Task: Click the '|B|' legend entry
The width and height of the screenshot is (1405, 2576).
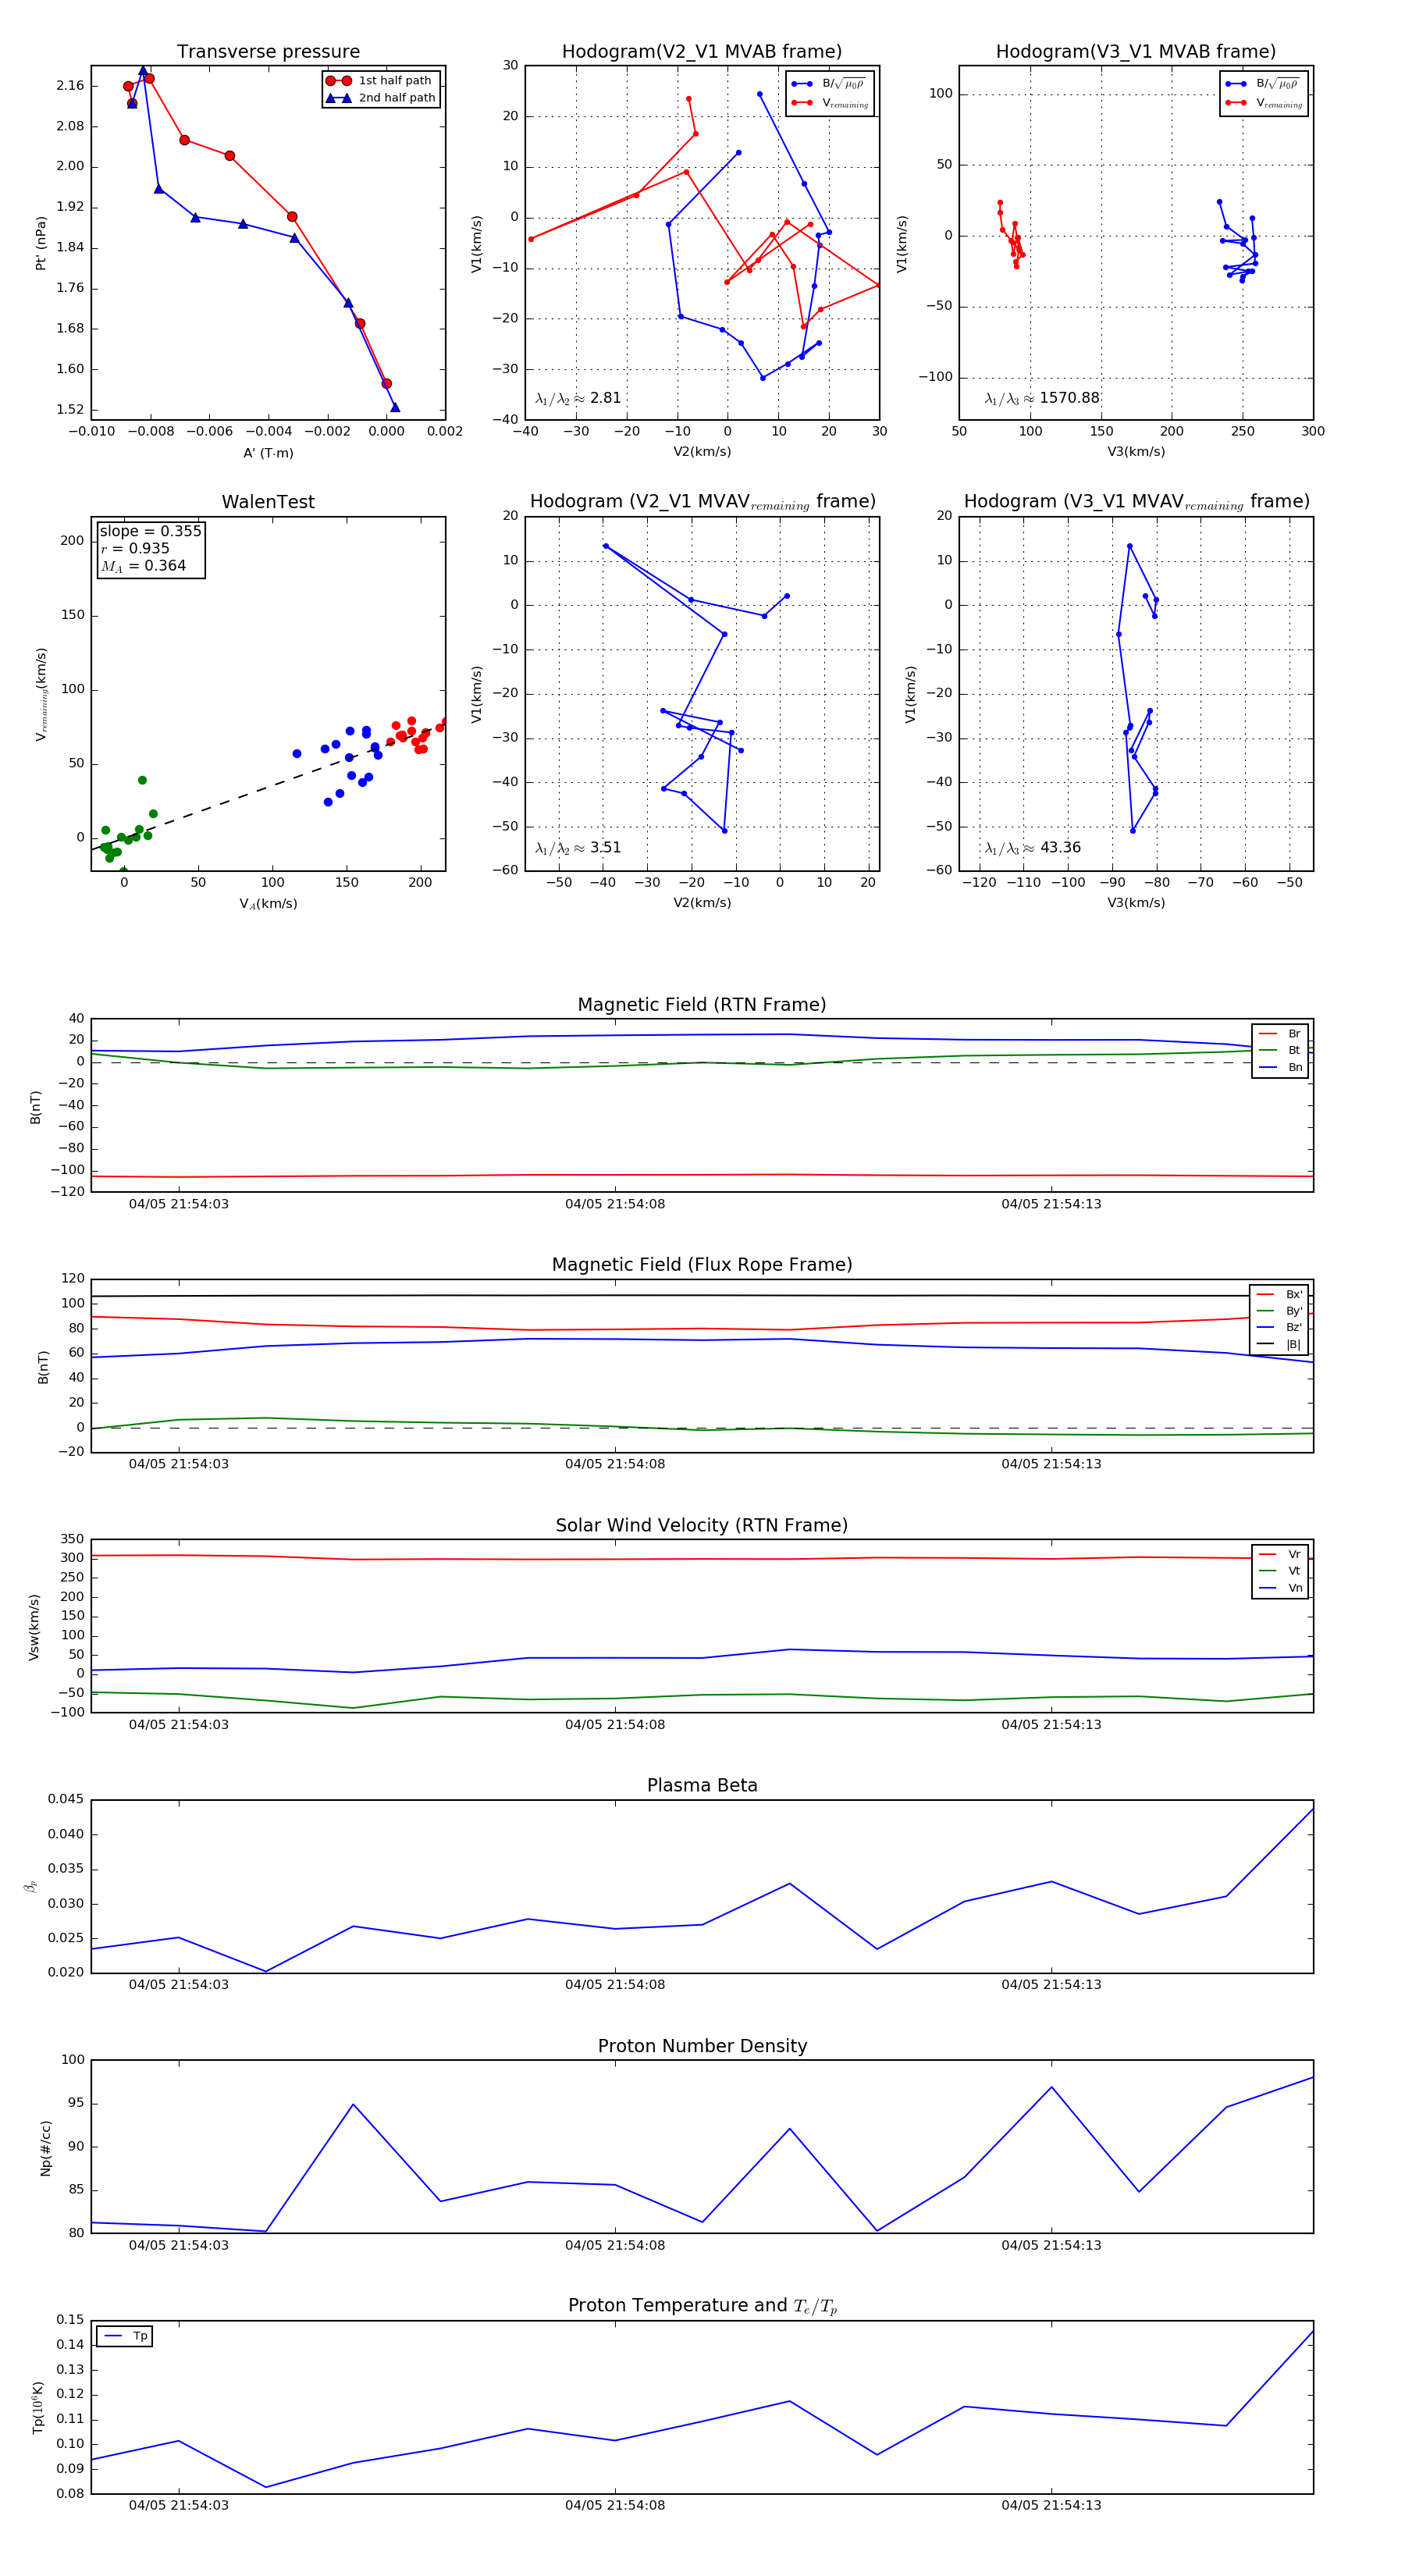Action: tap(1280, 1344)
